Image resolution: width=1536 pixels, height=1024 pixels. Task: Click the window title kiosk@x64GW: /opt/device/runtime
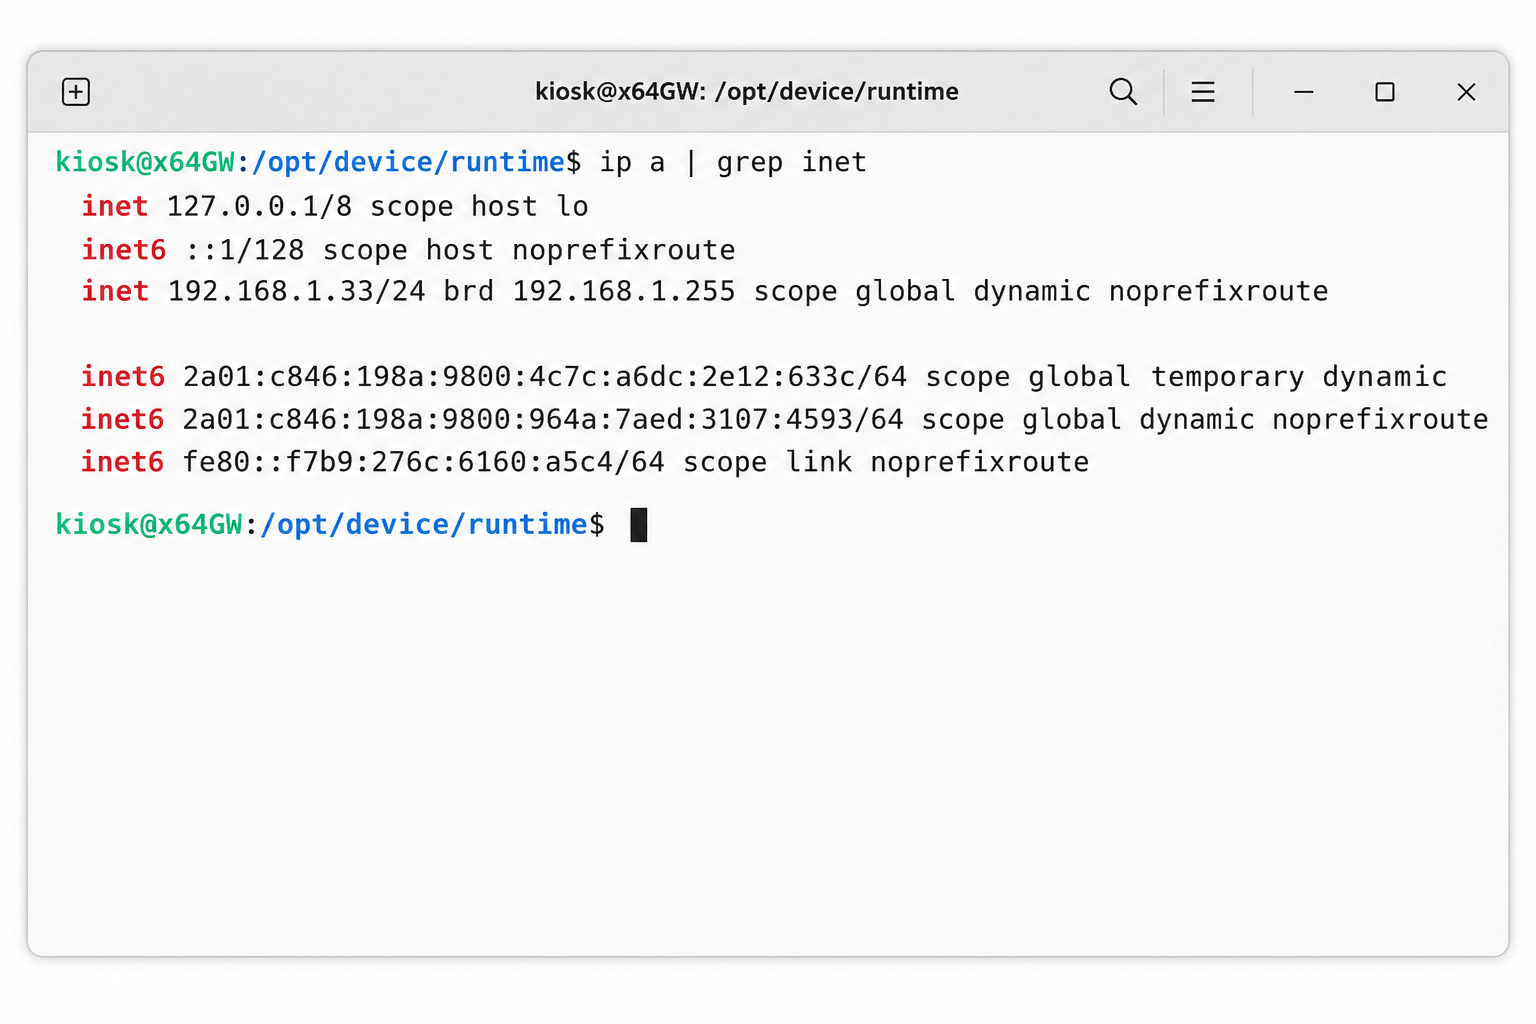point(747,92)
